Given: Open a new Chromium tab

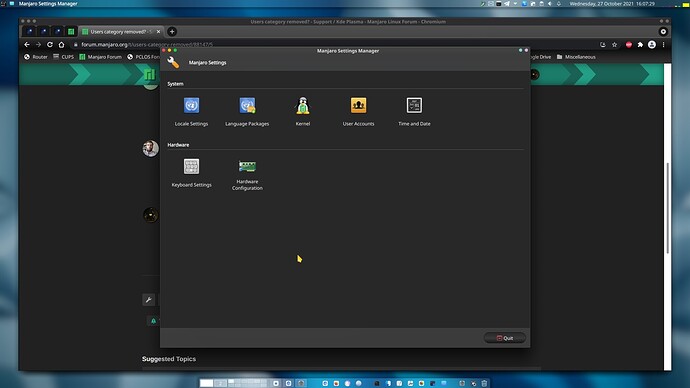Looking at the screenshot, I should pos(172,32).
